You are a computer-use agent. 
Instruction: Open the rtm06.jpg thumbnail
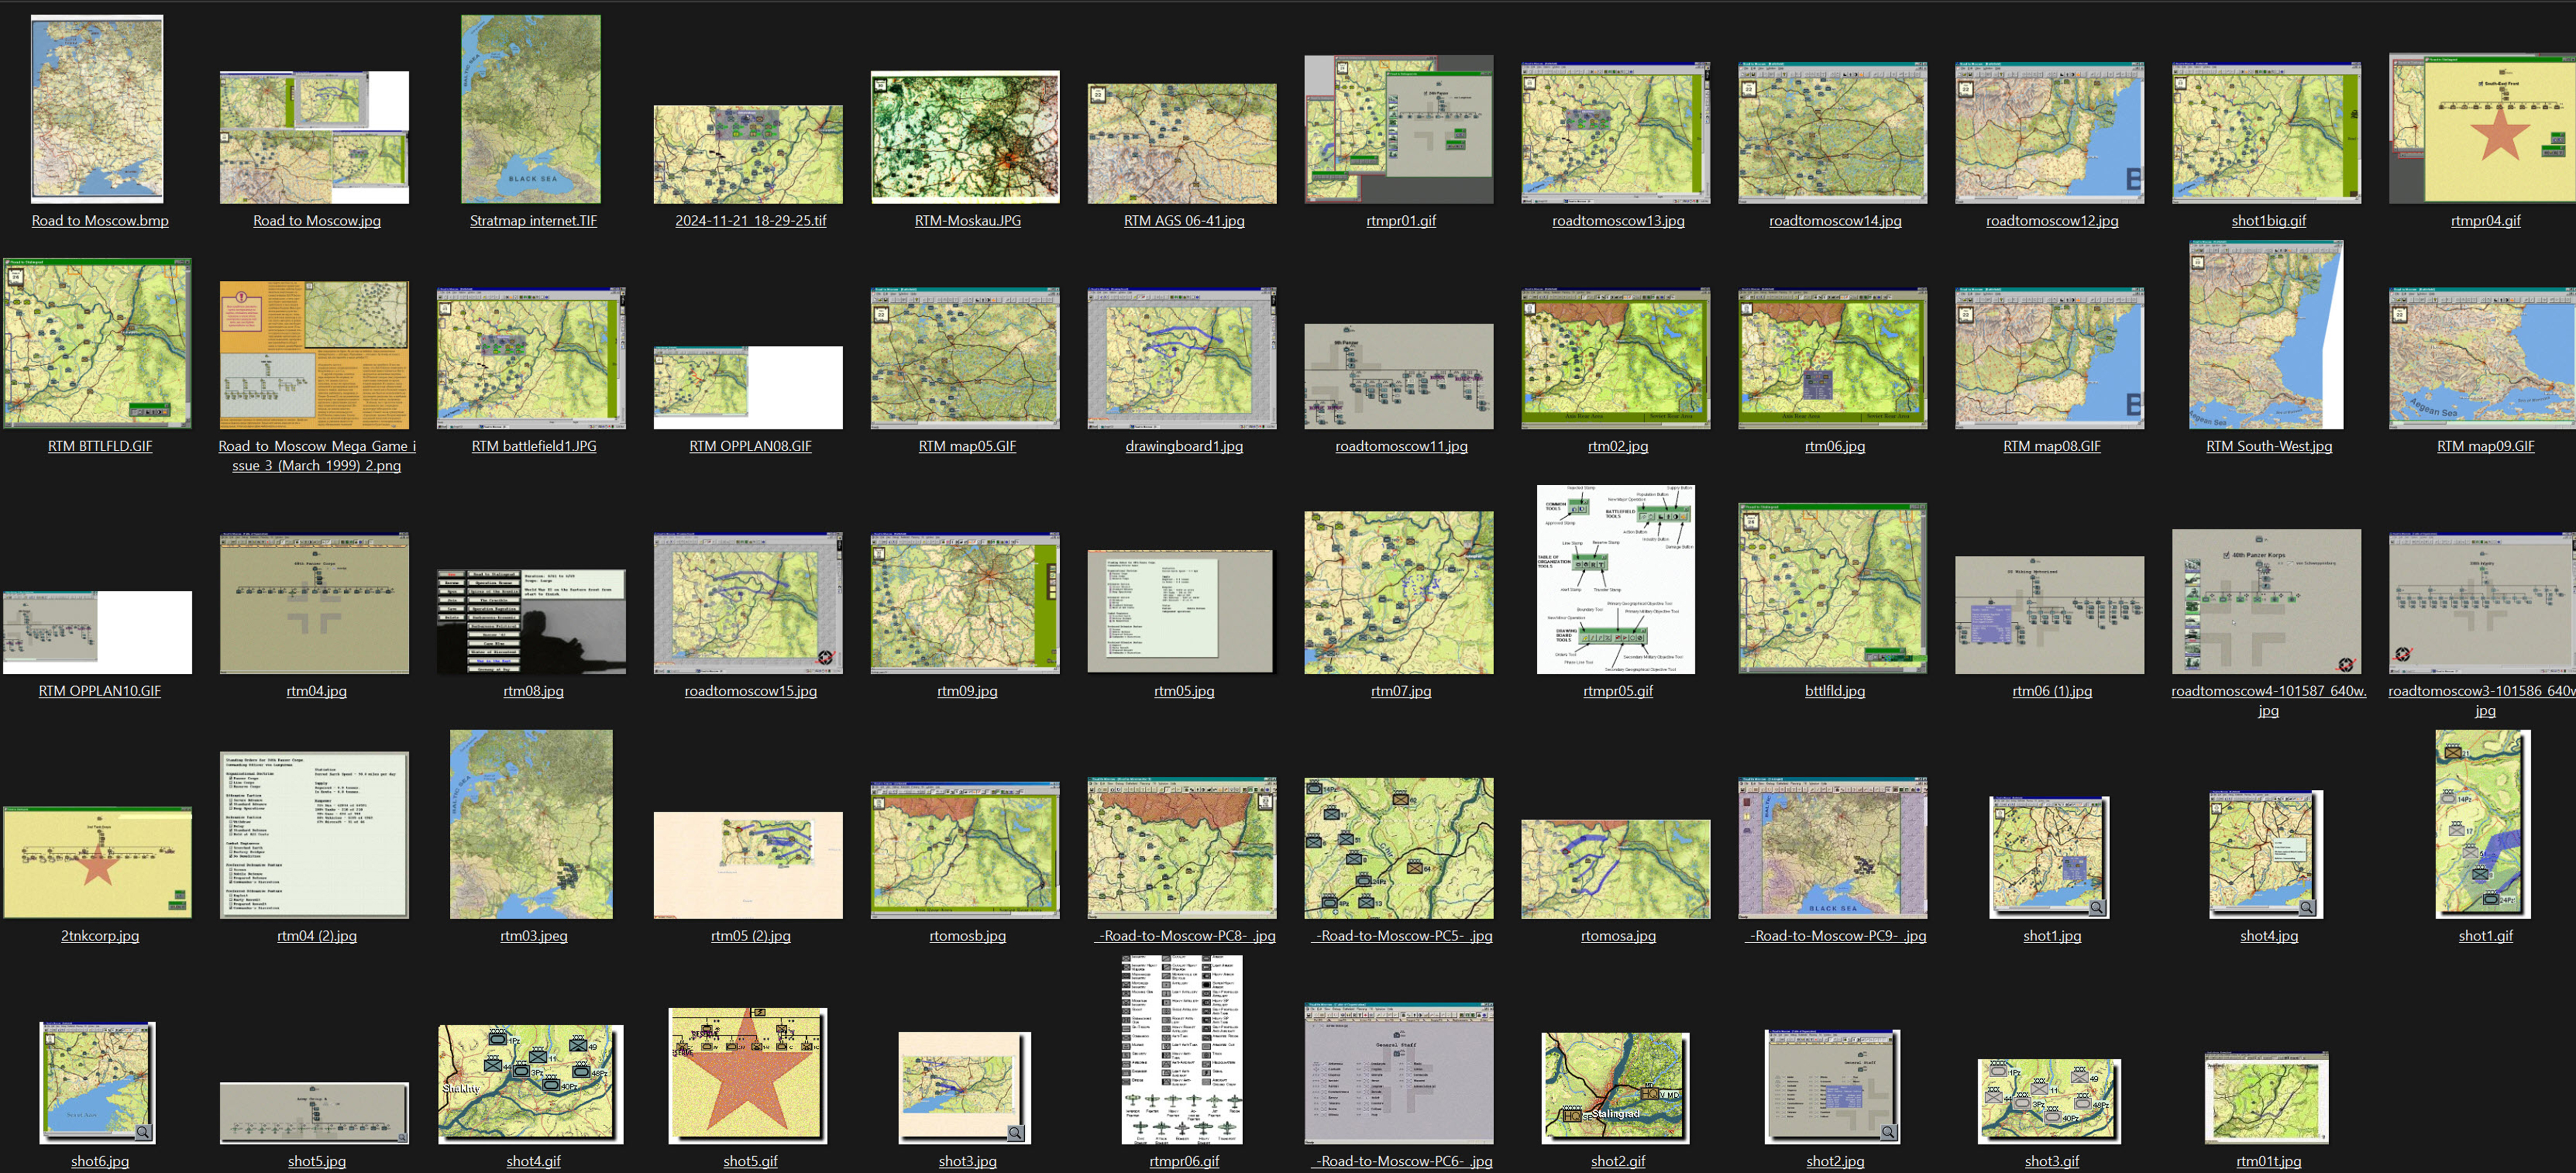pos(1833,358)
